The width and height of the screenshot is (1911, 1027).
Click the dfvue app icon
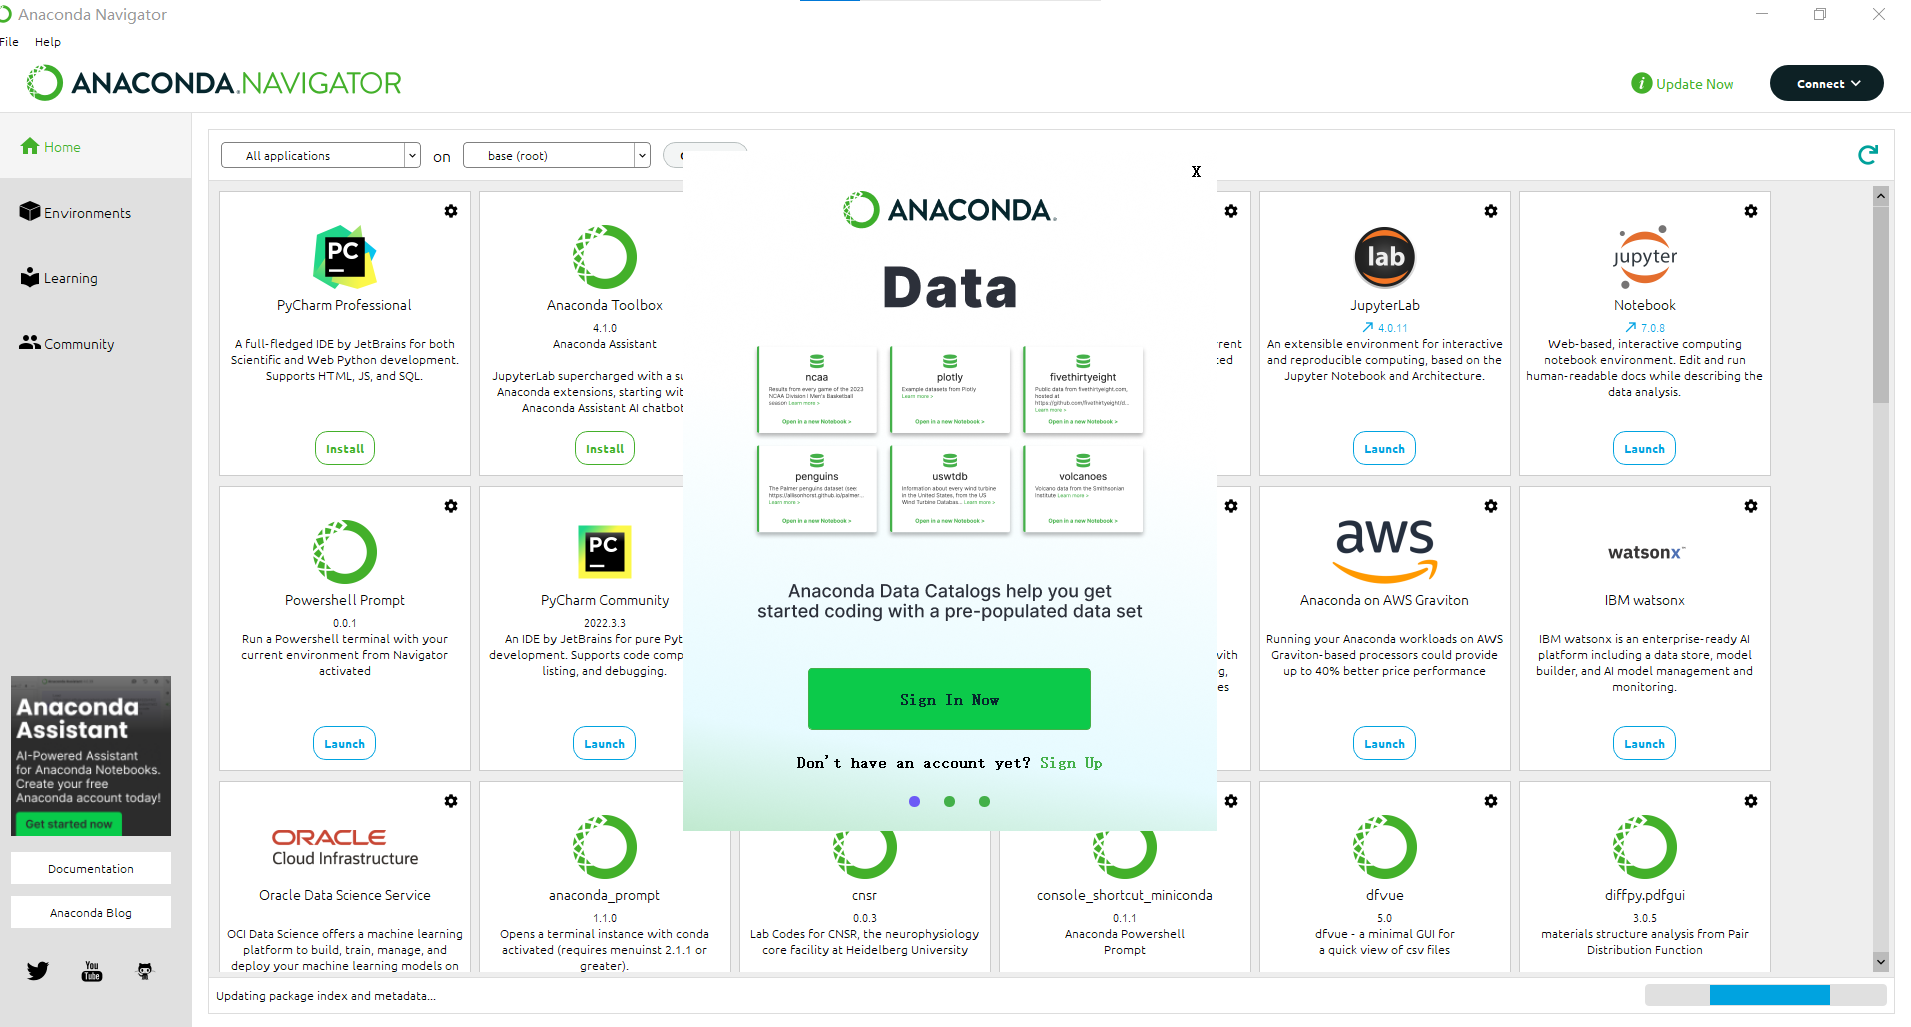click(1385, 847)
